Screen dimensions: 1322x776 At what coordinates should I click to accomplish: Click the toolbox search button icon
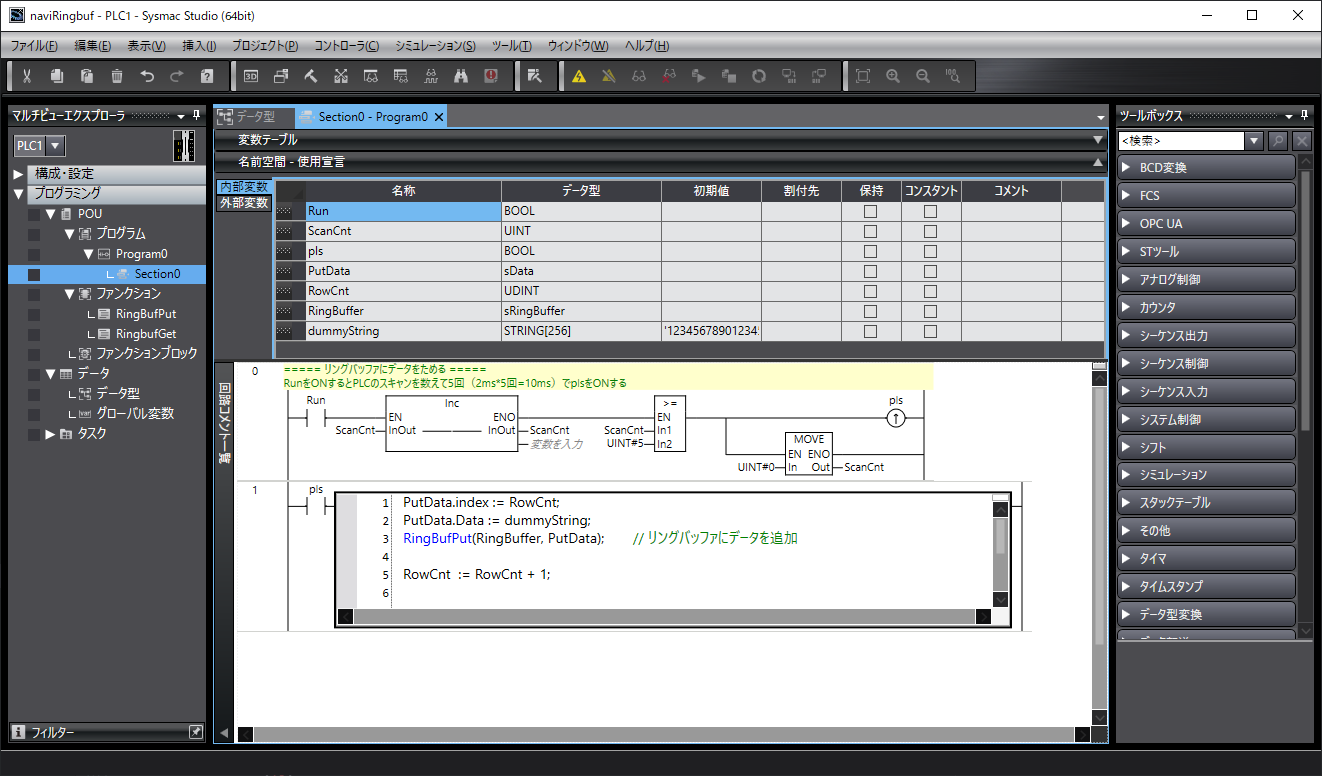(x=1278, y=141)
